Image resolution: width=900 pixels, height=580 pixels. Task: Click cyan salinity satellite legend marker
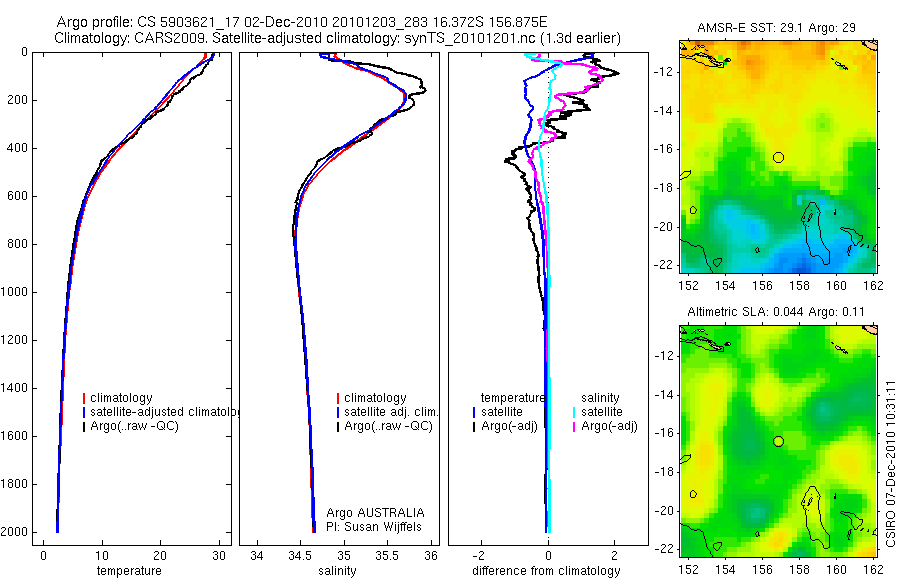pyautogui.click(x=574, y=412)
